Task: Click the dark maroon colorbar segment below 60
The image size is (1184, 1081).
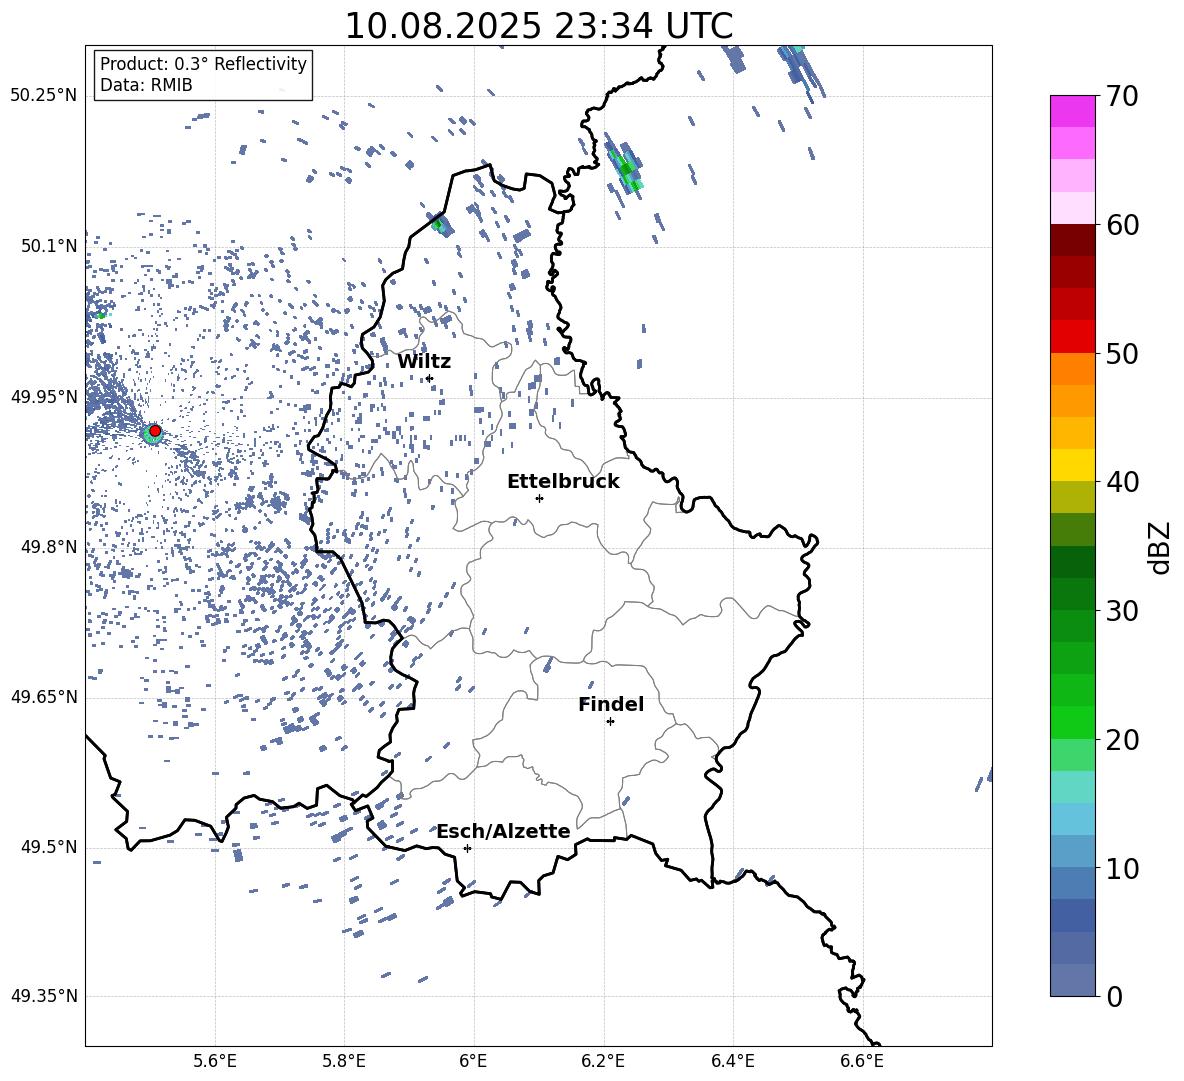Action: (1072, 240)
